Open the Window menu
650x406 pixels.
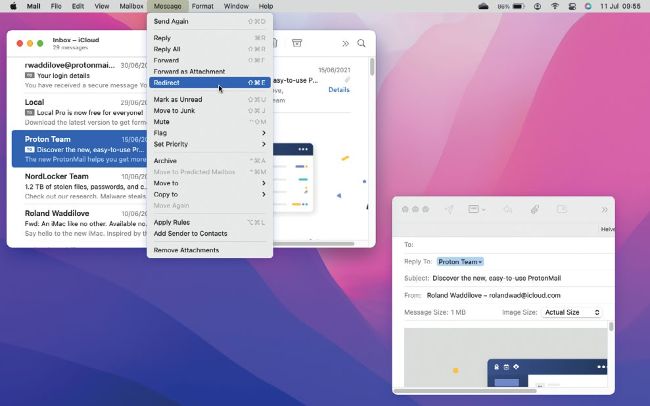pos(236,6)
